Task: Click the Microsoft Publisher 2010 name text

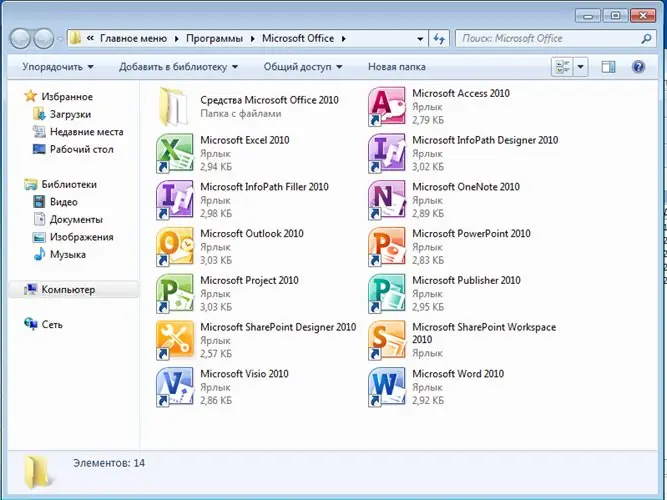Action: [x=466, y=280]
